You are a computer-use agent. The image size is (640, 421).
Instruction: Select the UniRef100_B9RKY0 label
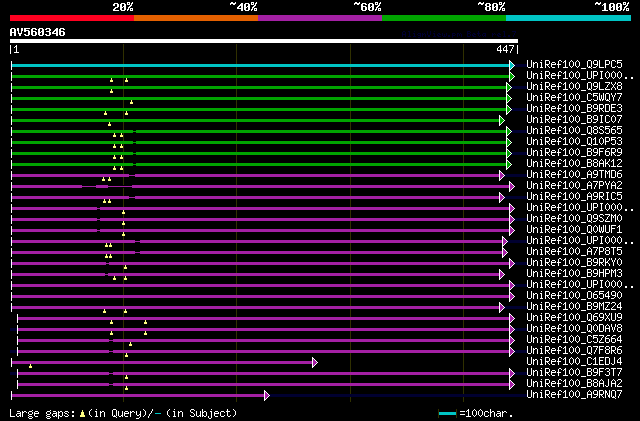(x=574, y=263)
